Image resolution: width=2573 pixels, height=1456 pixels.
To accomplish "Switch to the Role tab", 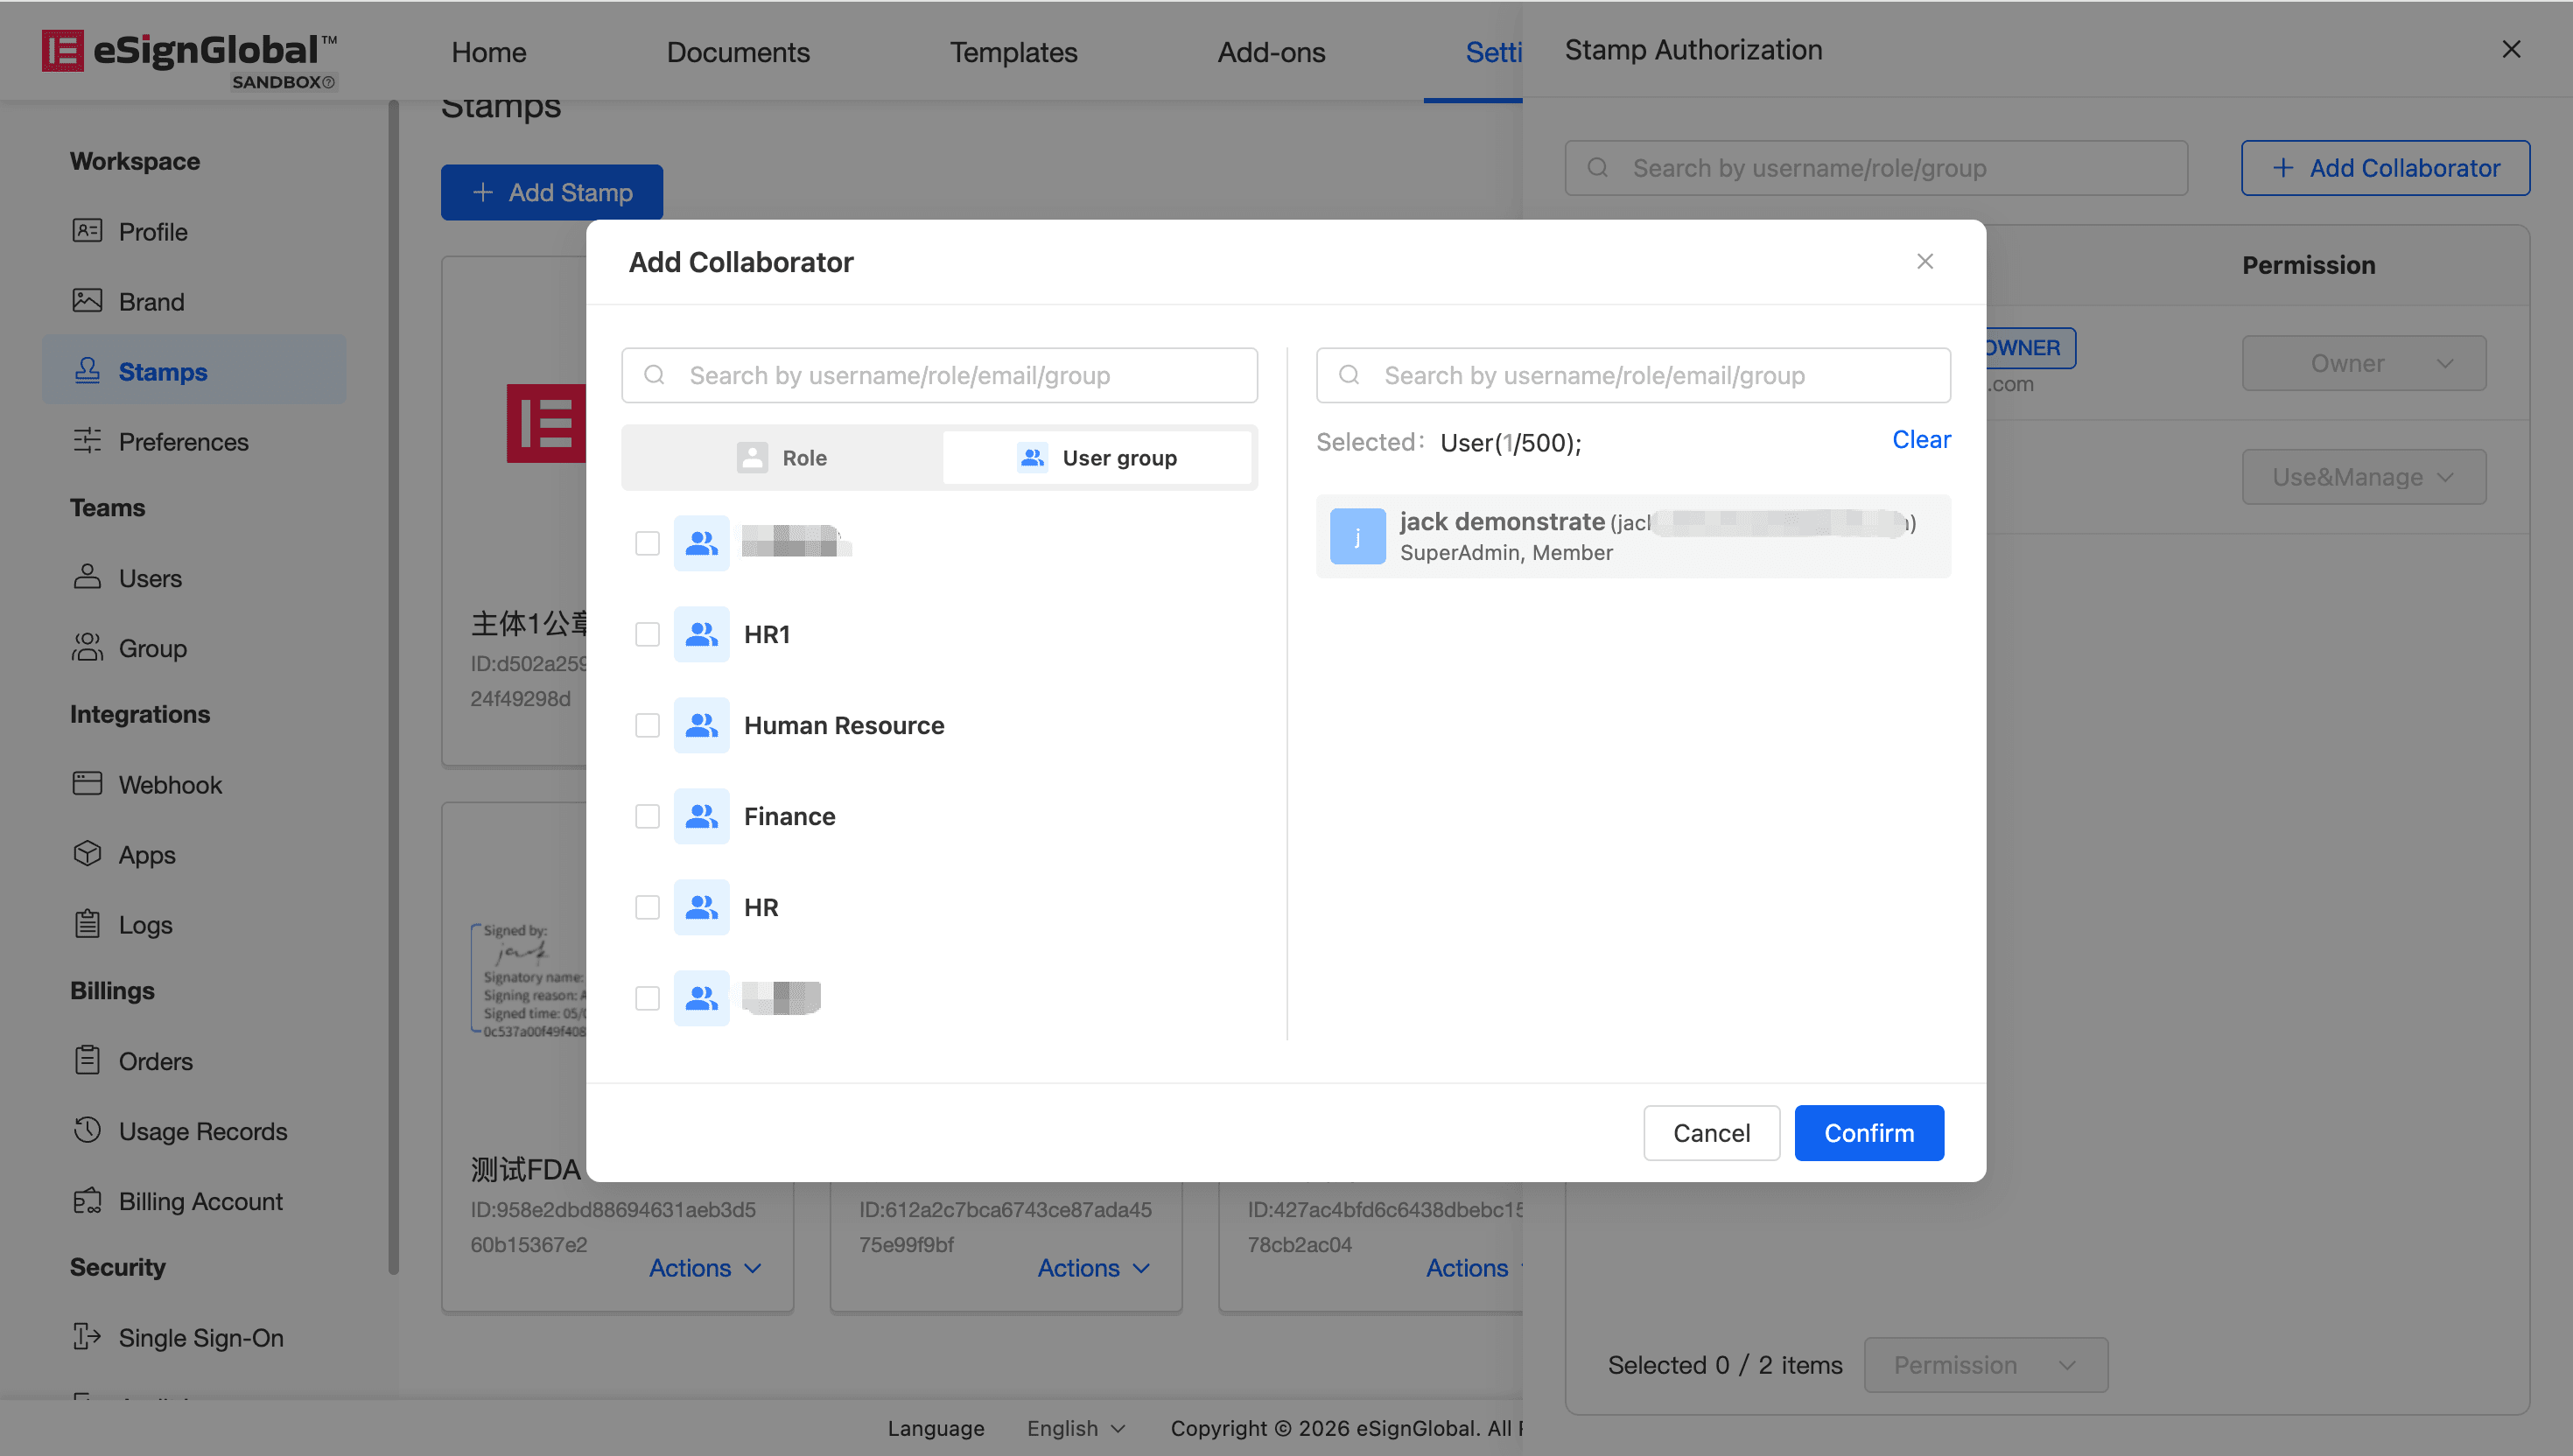I will (782, 458).
